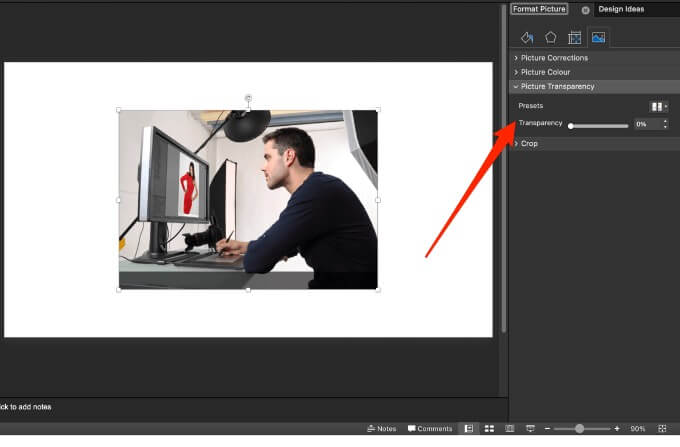This screenshot has width=680, height=447.
Task: Switch to Reading view icon
Action: 510,428
